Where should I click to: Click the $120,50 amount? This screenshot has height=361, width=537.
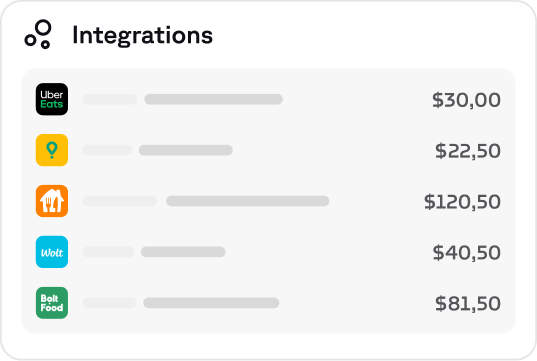pyautogui.click(x=462, y=202)
